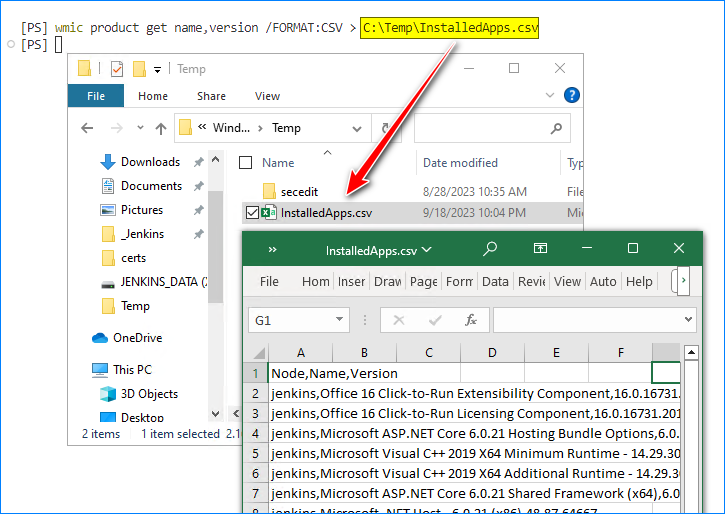Select Excel column D header
Image resolution: width=725 pixels, height=514 pixels.
(492, 353)
